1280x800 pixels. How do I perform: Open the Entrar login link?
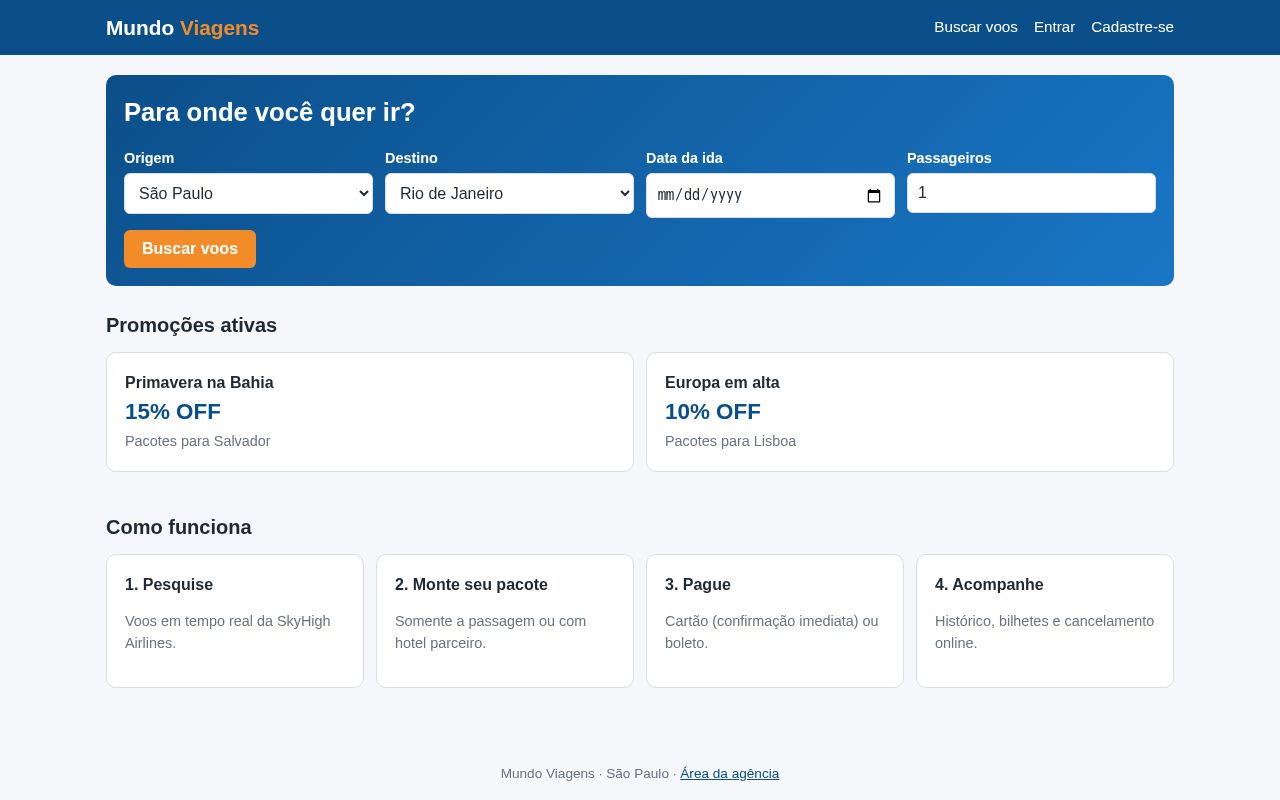click(1054, 27)
